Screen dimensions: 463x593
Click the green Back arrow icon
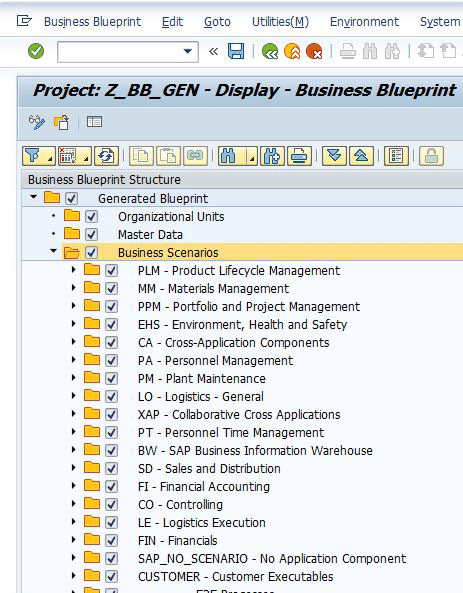(x=270, y=51)
